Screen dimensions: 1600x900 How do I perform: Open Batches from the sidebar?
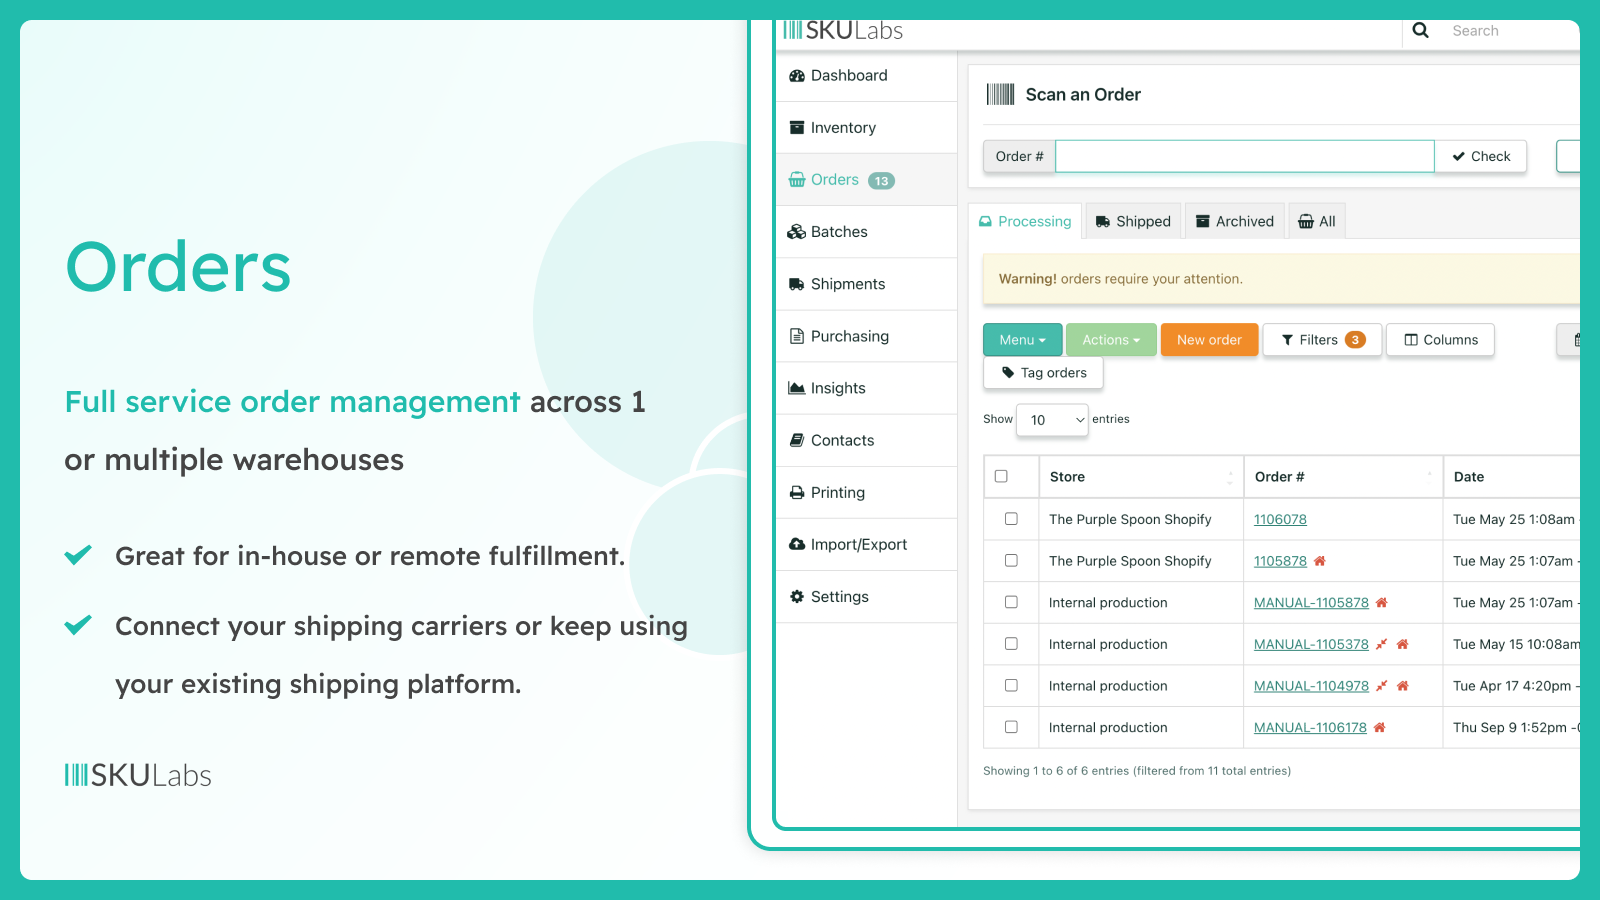(x=866, y=232)
